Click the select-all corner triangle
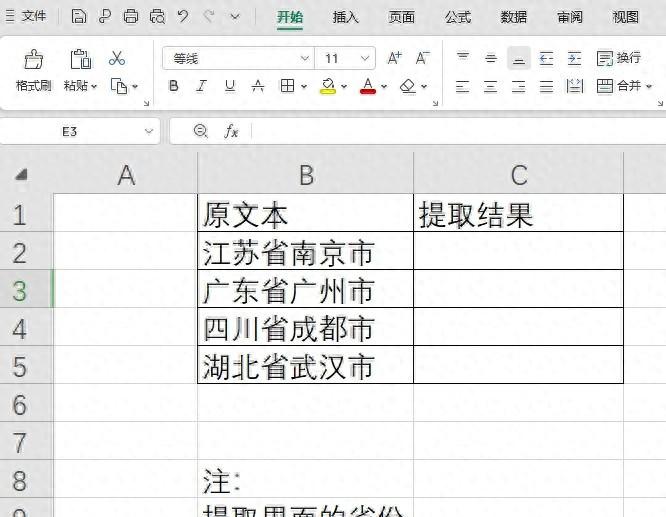666x517 pixels. click(x=21, y=175)
